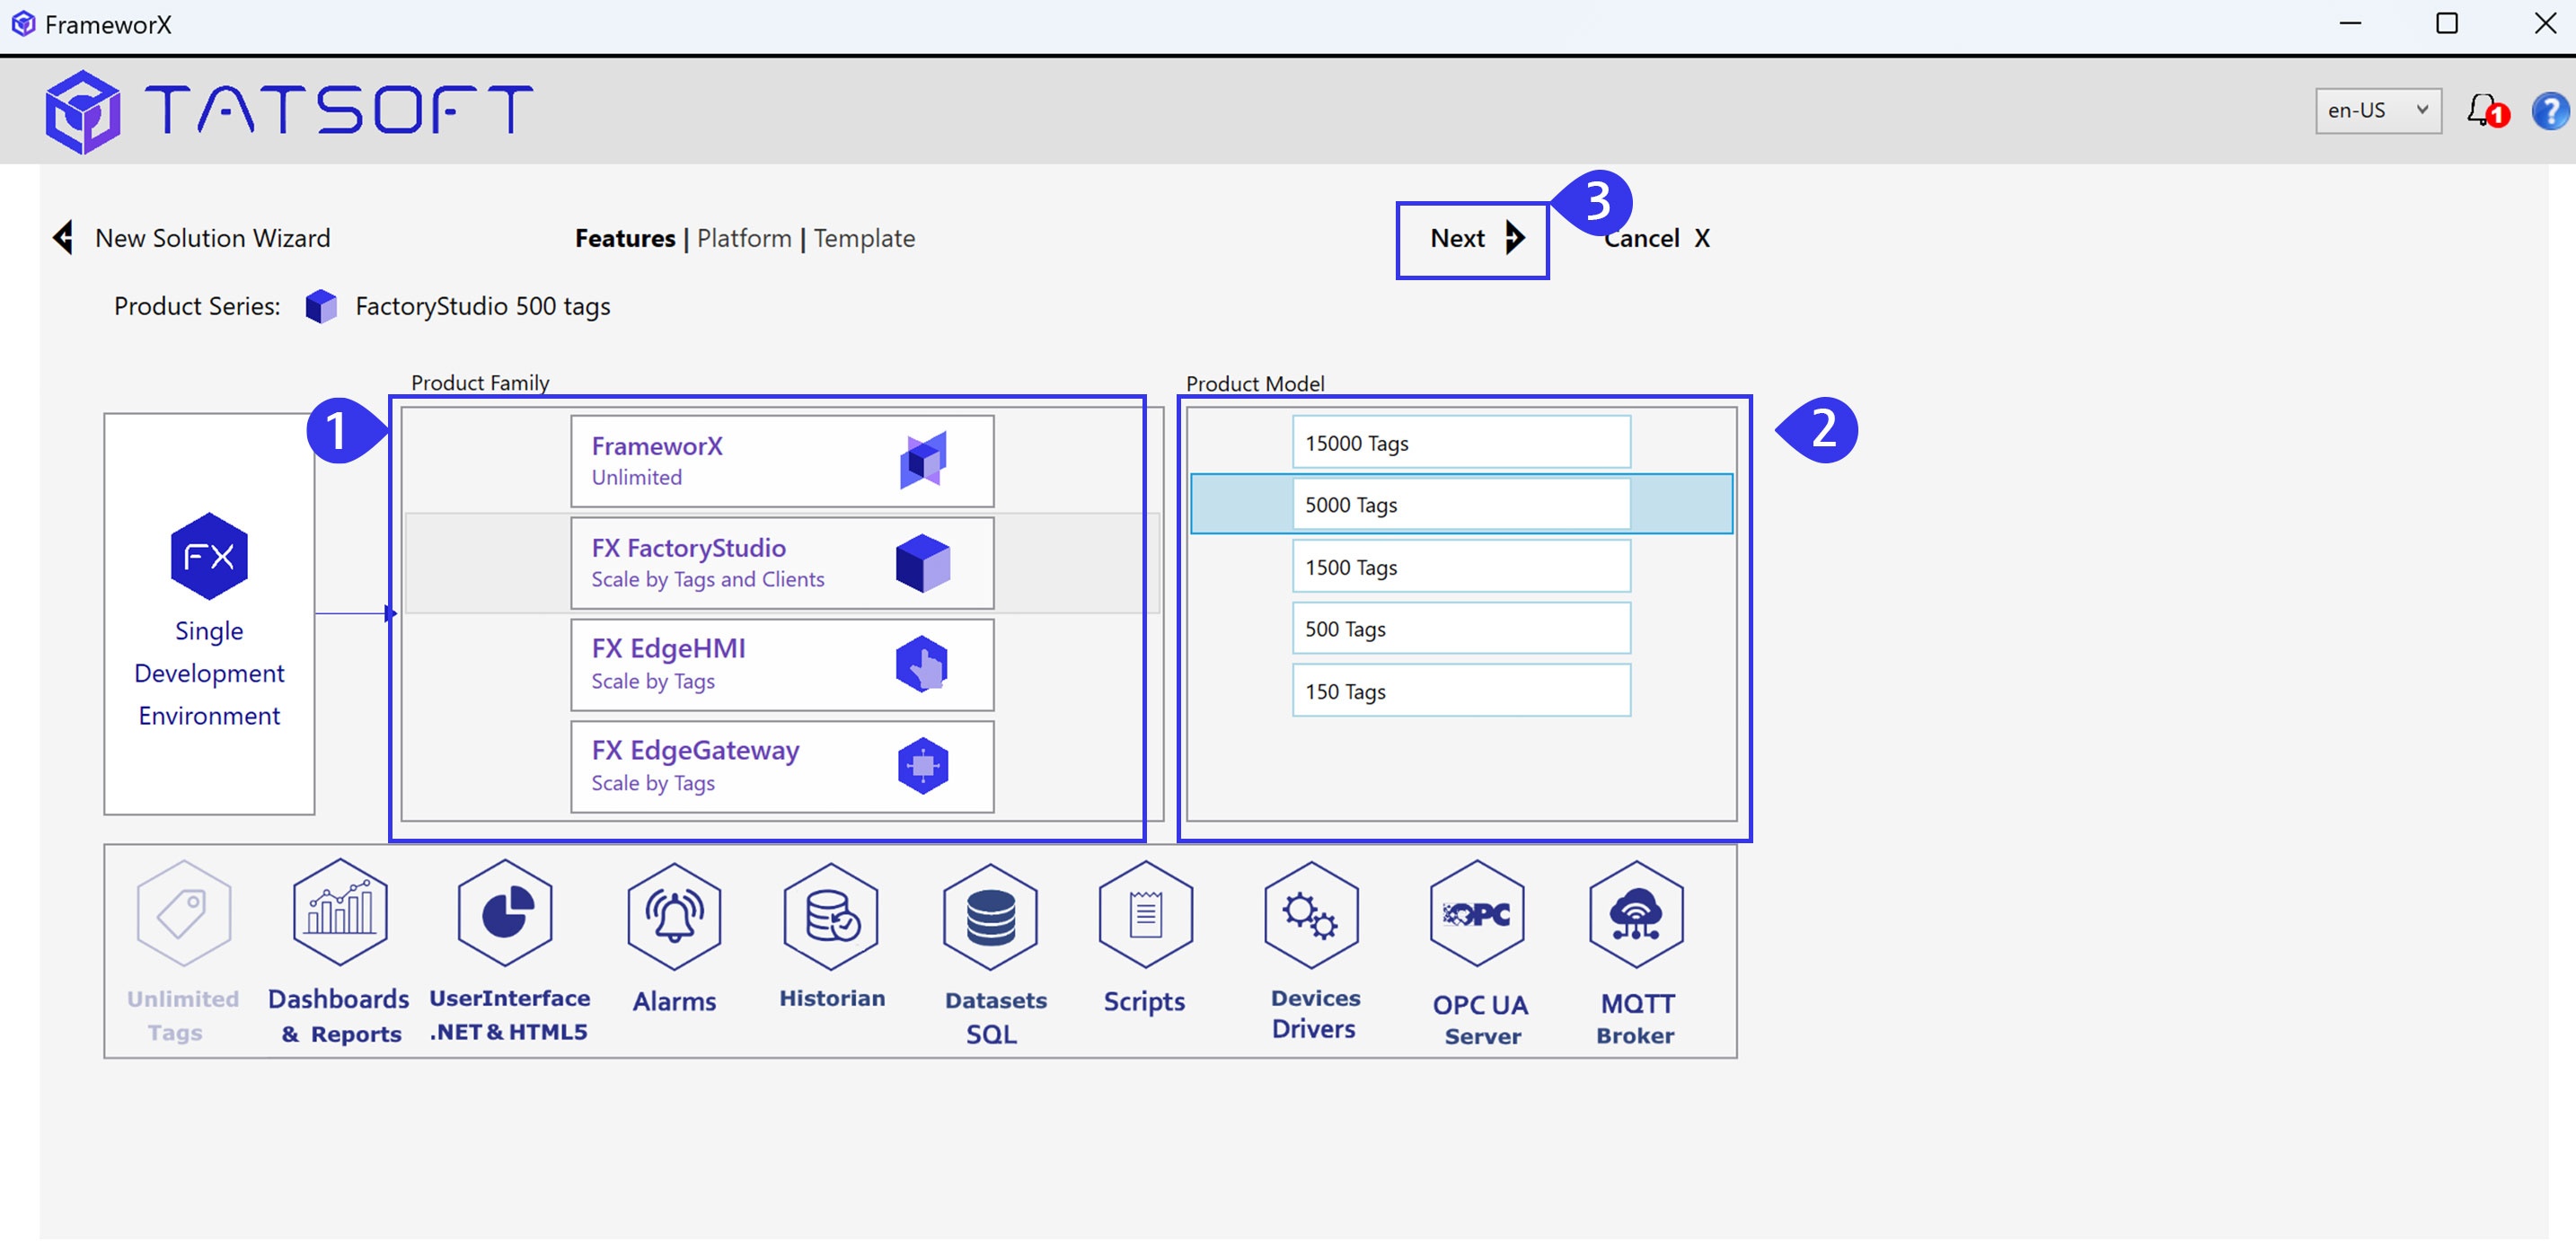Screen dimensions: 2576x1241
Task: Go to the Platform wizard step
Action: pos(744,238)
